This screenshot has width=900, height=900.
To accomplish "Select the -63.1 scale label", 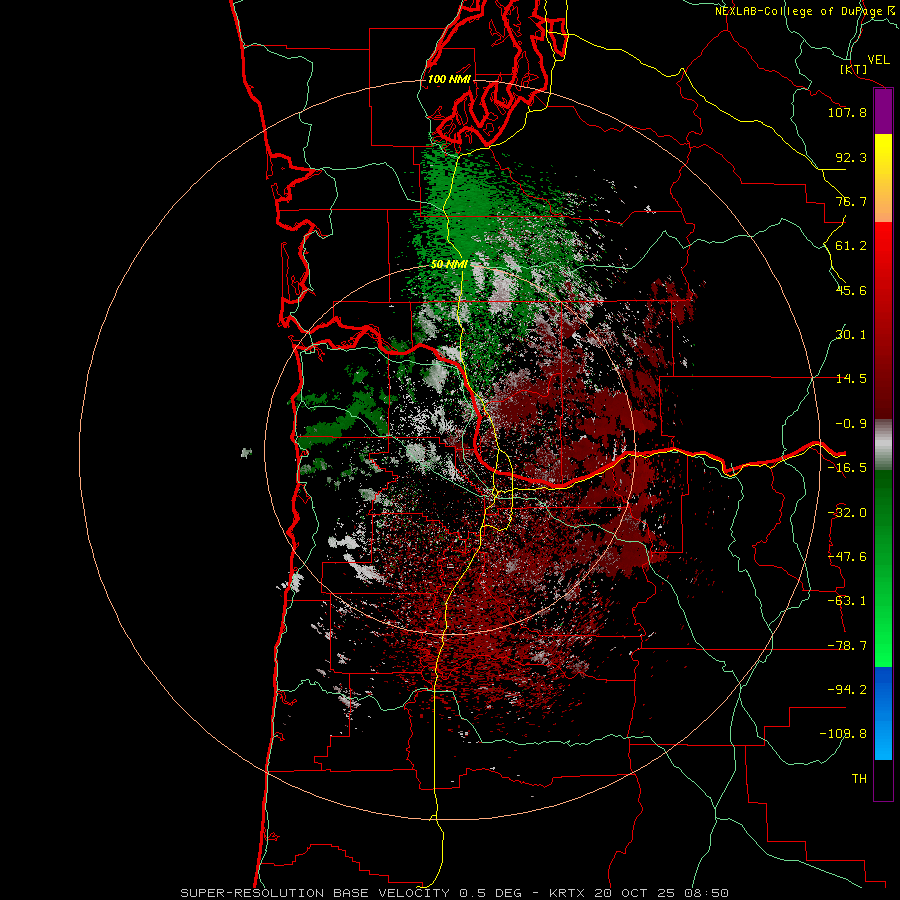I will click(847, 601).
